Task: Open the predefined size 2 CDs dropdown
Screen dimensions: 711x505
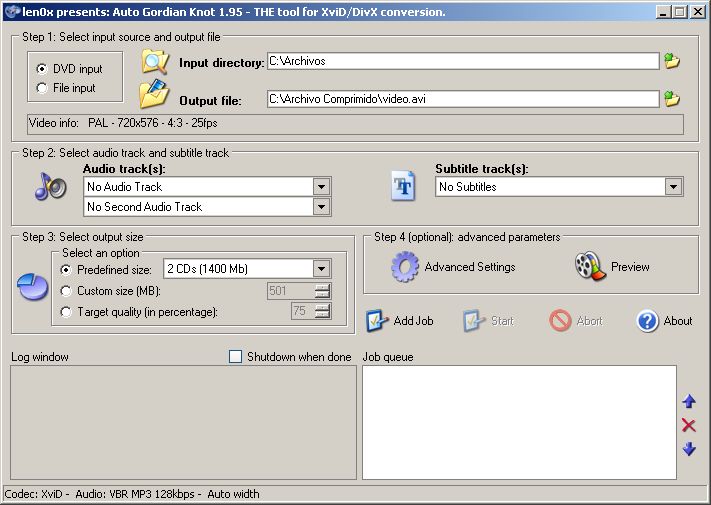Action: (321, 269)
